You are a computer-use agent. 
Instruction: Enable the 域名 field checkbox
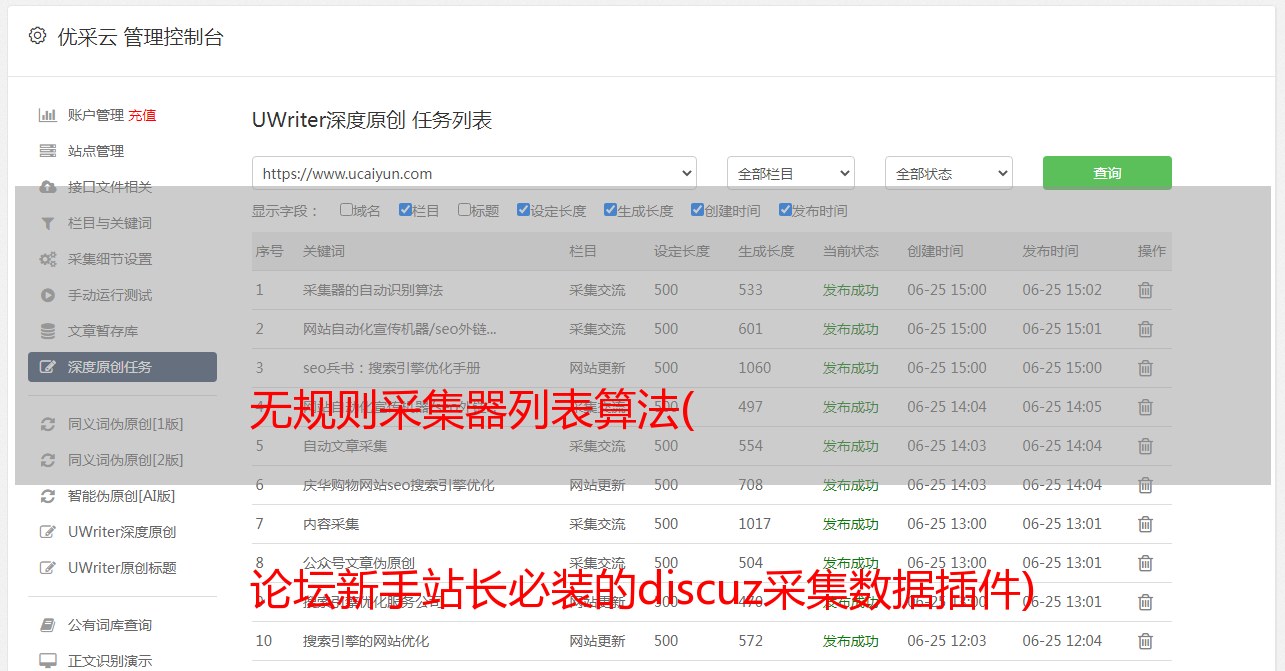coord(346,210)
